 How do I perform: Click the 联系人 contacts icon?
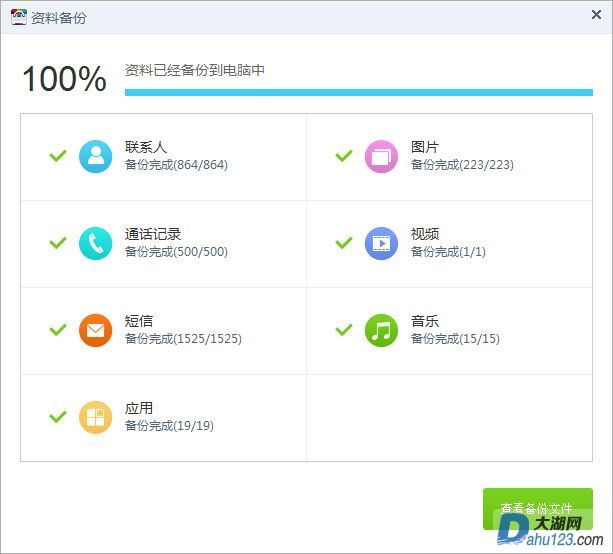(x=95, y=156)
